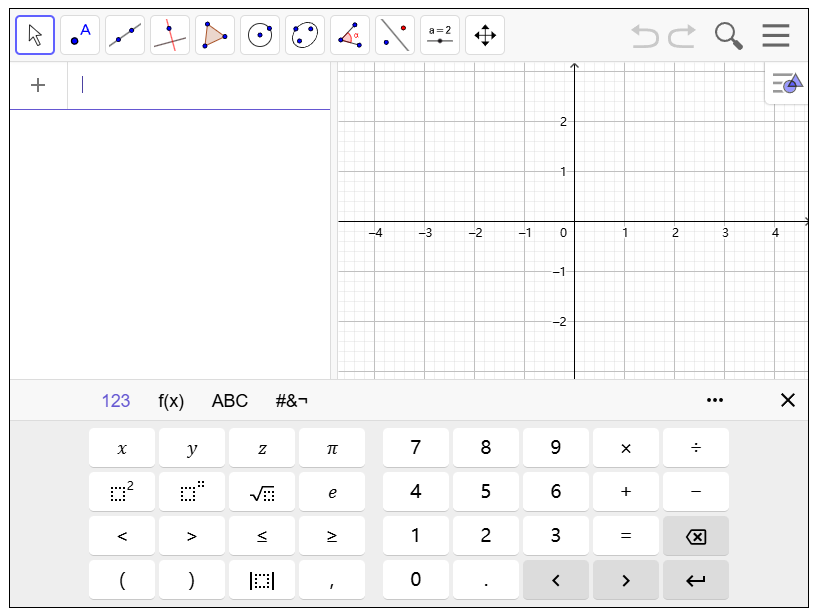Pick the Slider tool
The height and width of the screenshot is (615, 817).
click(x=440, y=35)
